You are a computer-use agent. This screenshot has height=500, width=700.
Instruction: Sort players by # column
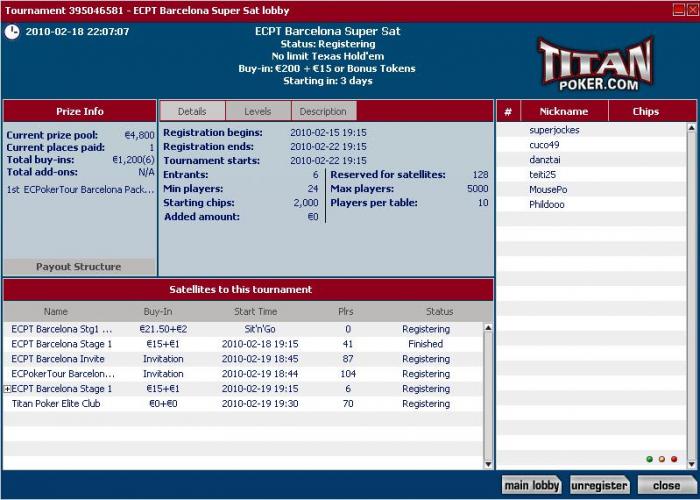[x=508, y=111]
